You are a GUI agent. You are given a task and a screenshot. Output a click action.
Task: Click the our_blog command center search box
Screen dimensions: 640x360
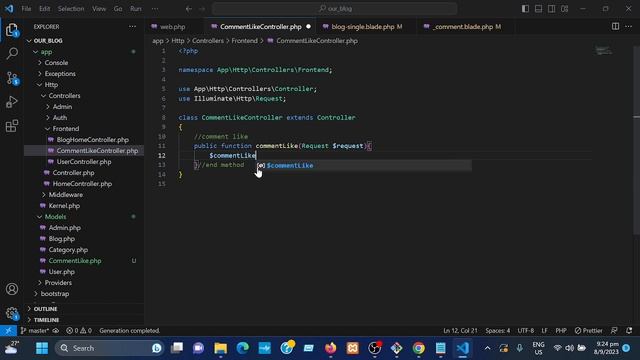[x=335, y=9]
